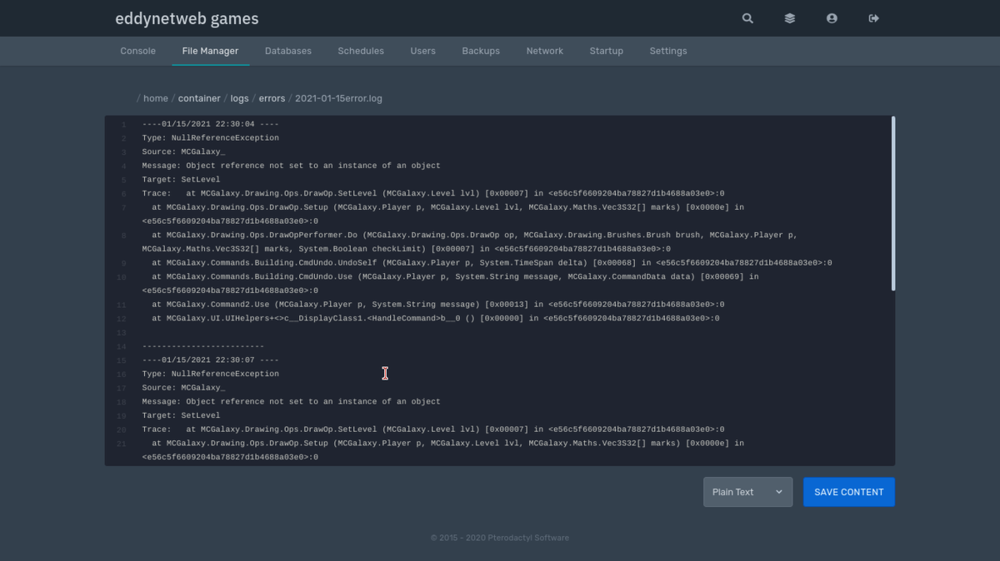Open the Network tab
This screenshot has width=1000, height=561.
click(x=545, y=51)
